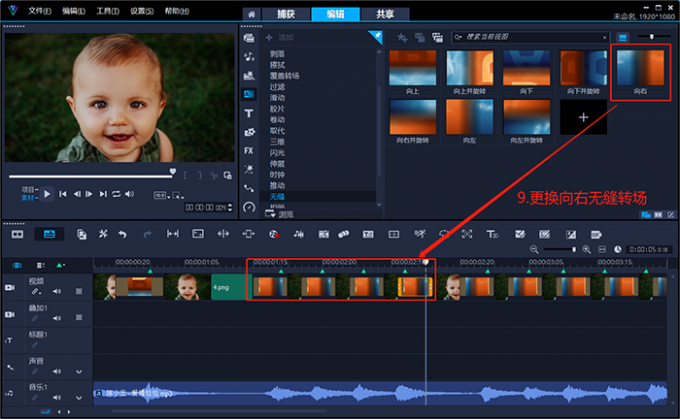Image resolution: width=680 pixels, height=419 pixels.
Task: Open the 编辑 (Edit) menu
Action: (73, 11)
